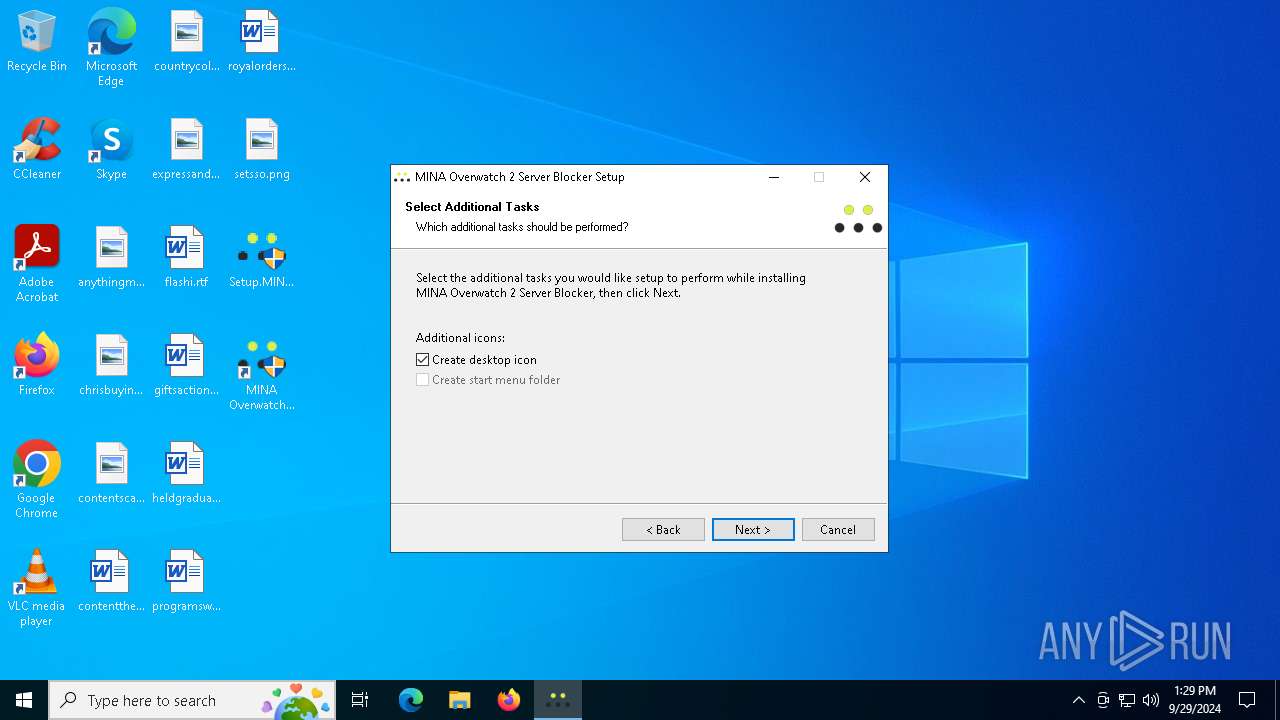Click the taskbar search box
Screen dimensions: 1280x720
[192, 700]
